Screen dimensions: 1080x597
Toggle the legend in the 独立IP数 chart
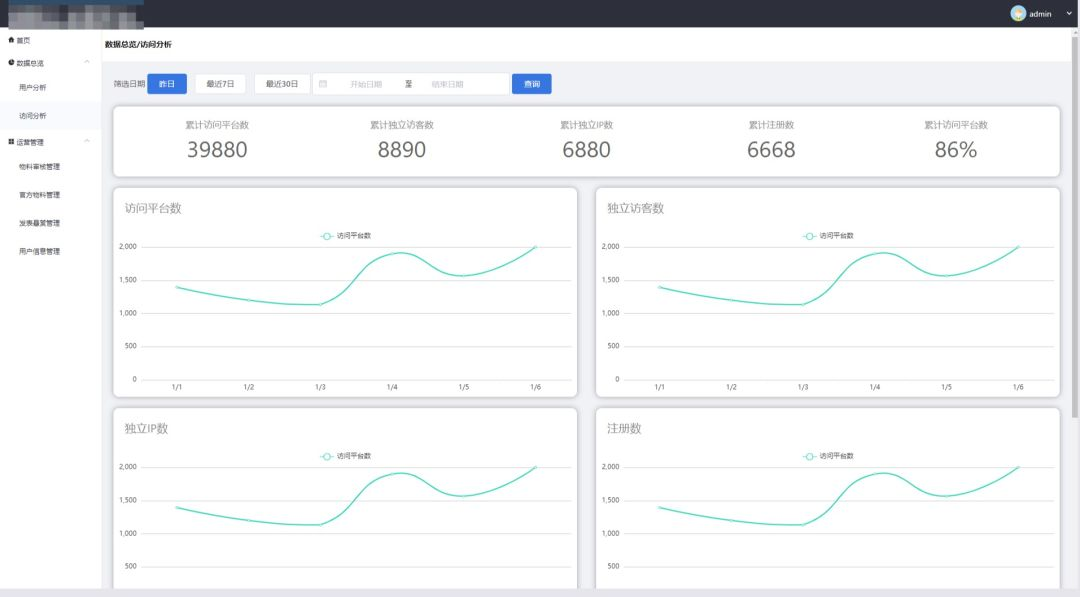click(346, 456)
